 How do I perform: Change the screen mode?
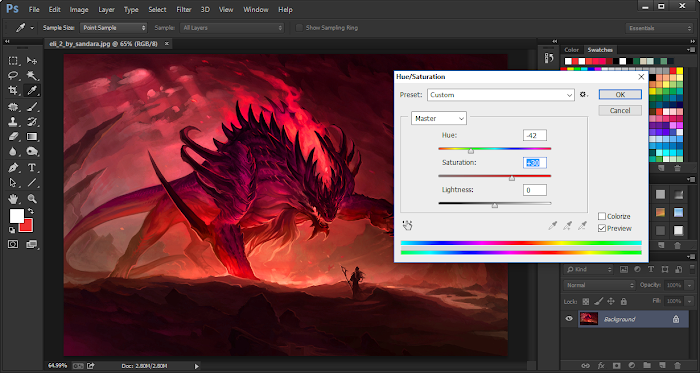pyautogui.click(x=32, y=245)
